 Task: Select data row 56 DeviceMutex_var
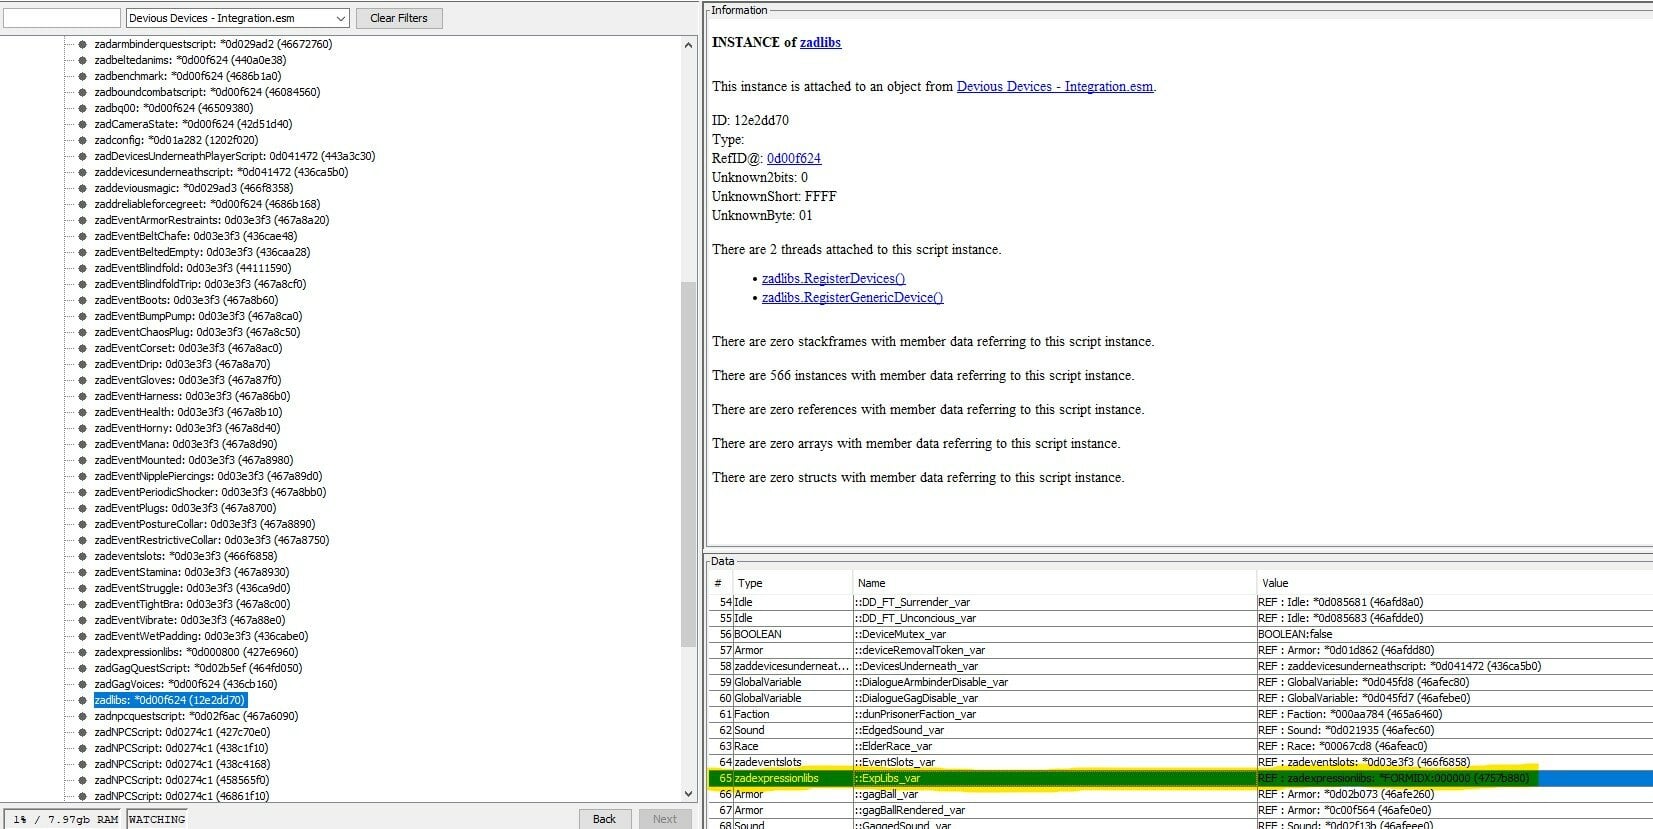point(1181,634)
